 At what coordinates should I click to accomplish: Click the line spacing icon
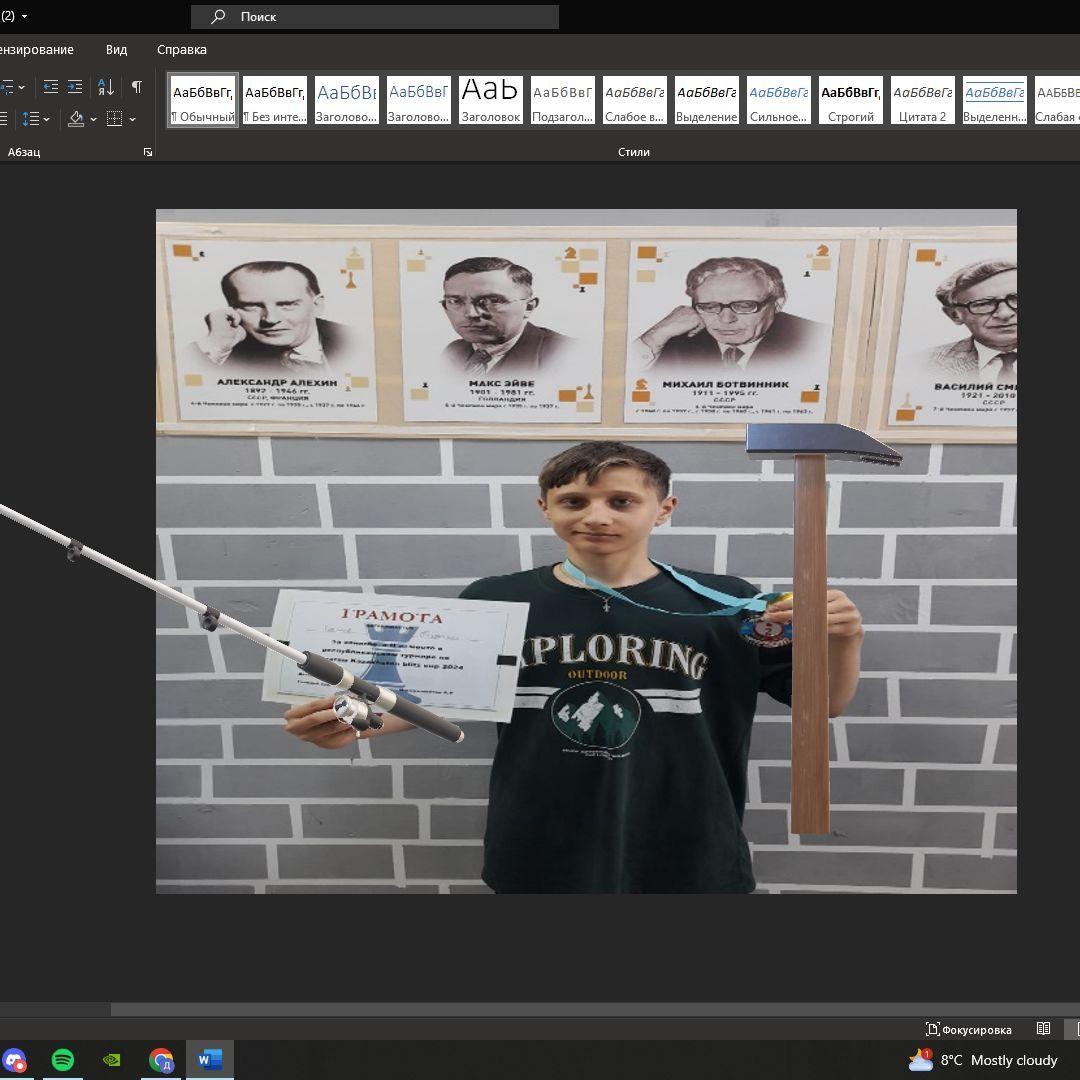point(30,119)
